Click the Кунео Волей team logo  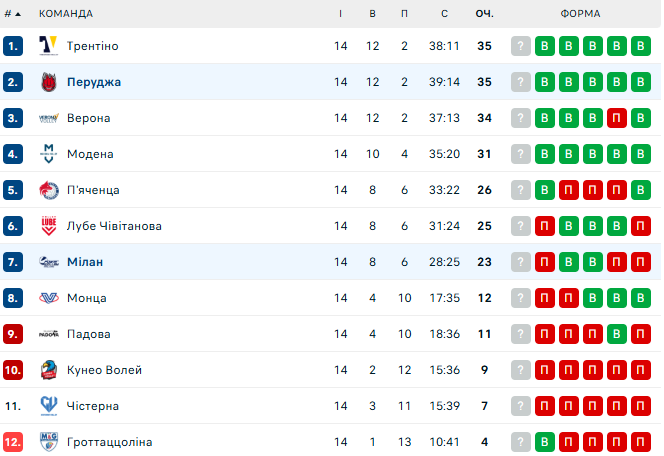tap(48, 370)
